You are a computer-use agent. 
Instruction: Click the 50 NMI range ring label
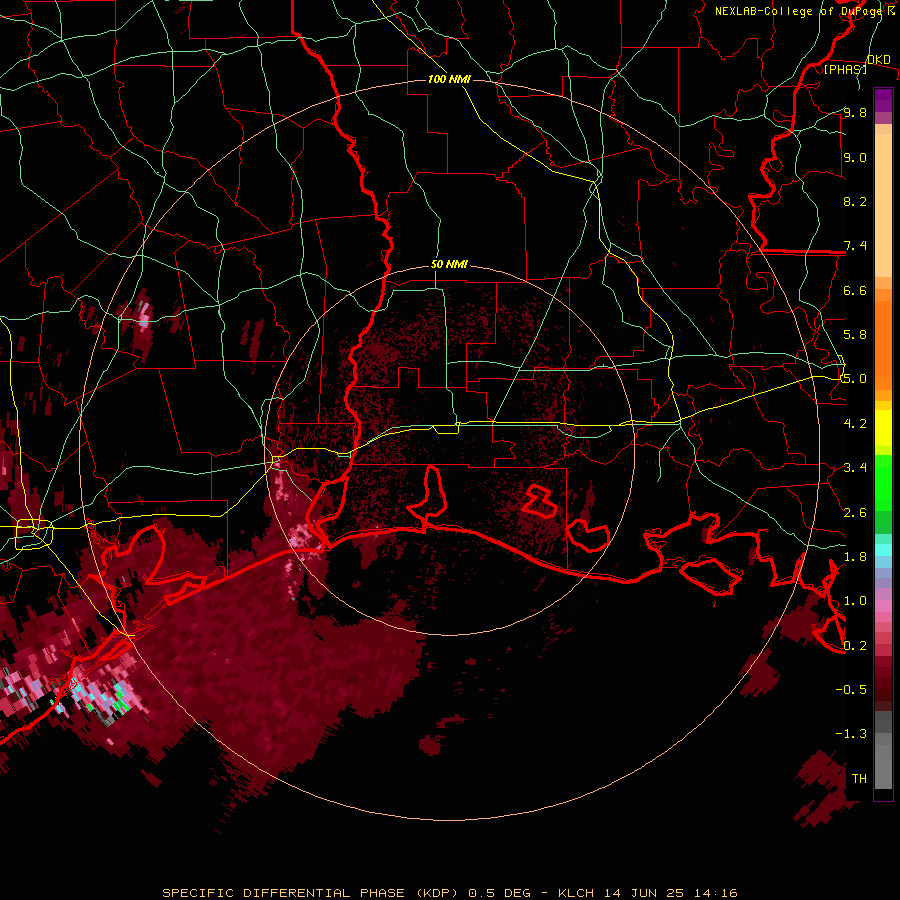(449, 264)
